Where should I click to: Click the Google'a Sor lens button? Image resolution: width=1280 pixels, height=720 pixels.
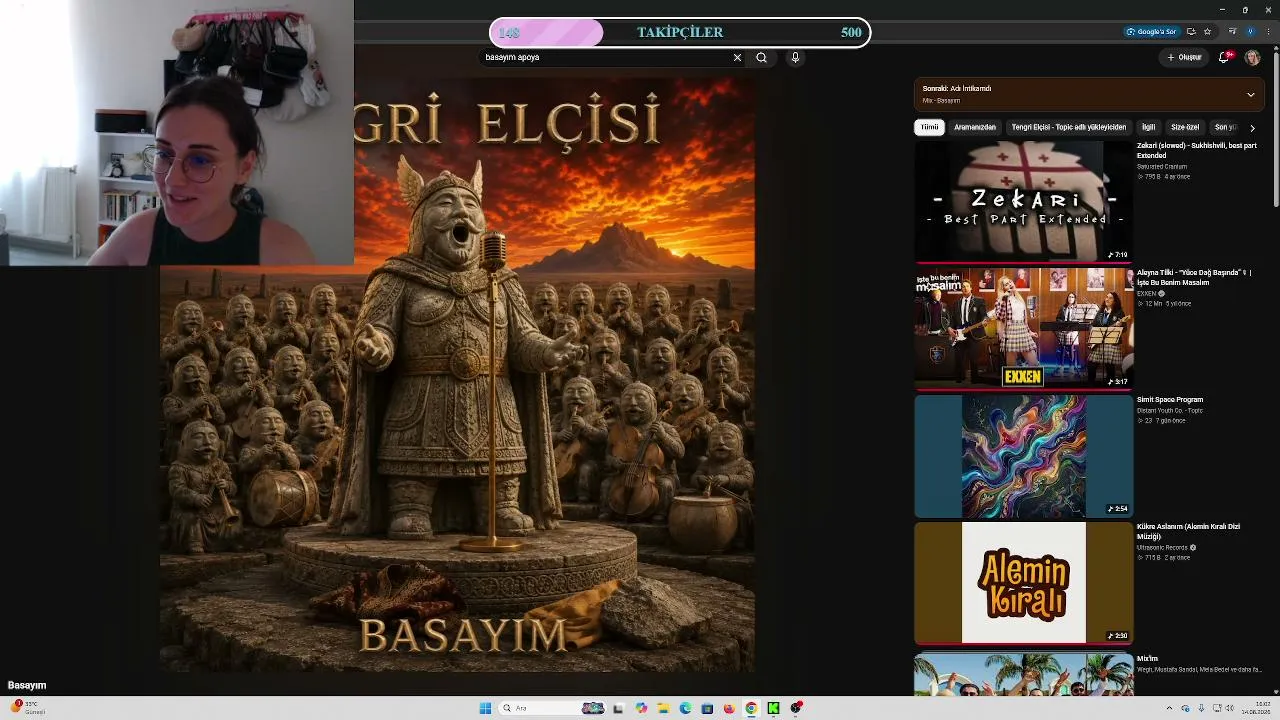(x=1151, y=31)
